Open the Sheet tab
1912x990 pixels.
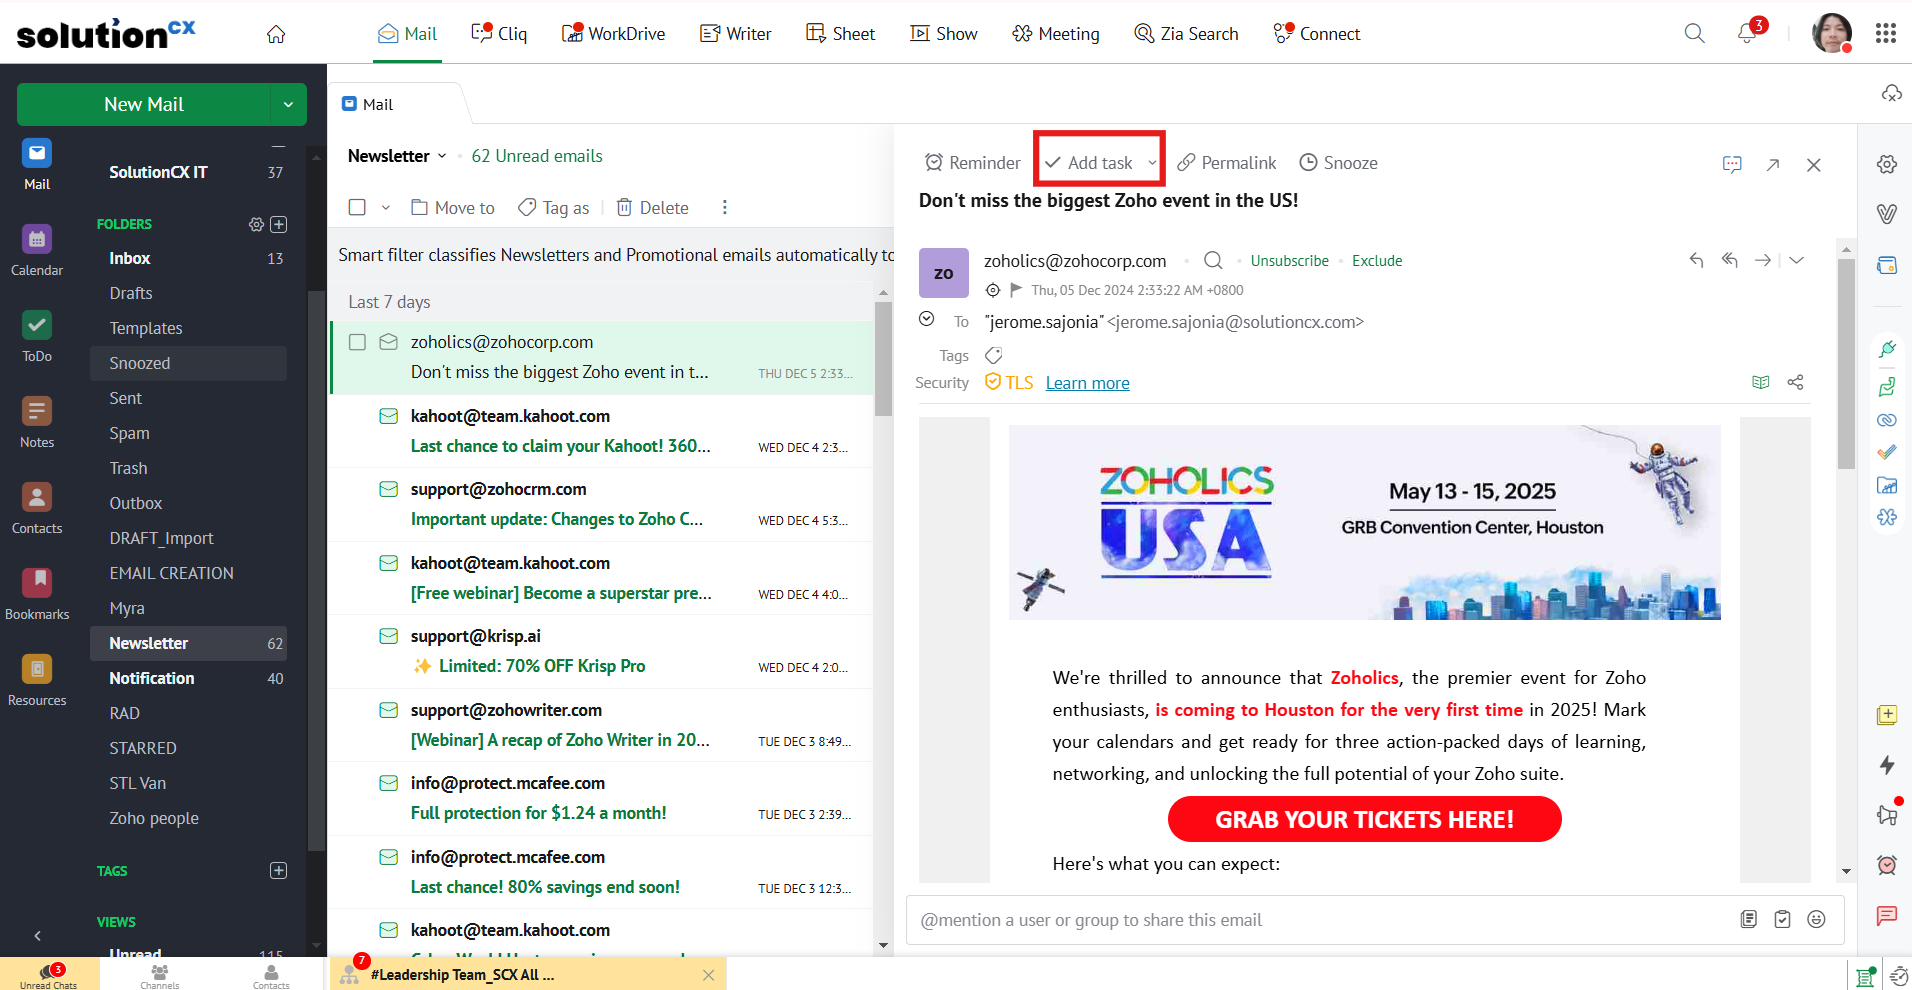tap(841, 34)
